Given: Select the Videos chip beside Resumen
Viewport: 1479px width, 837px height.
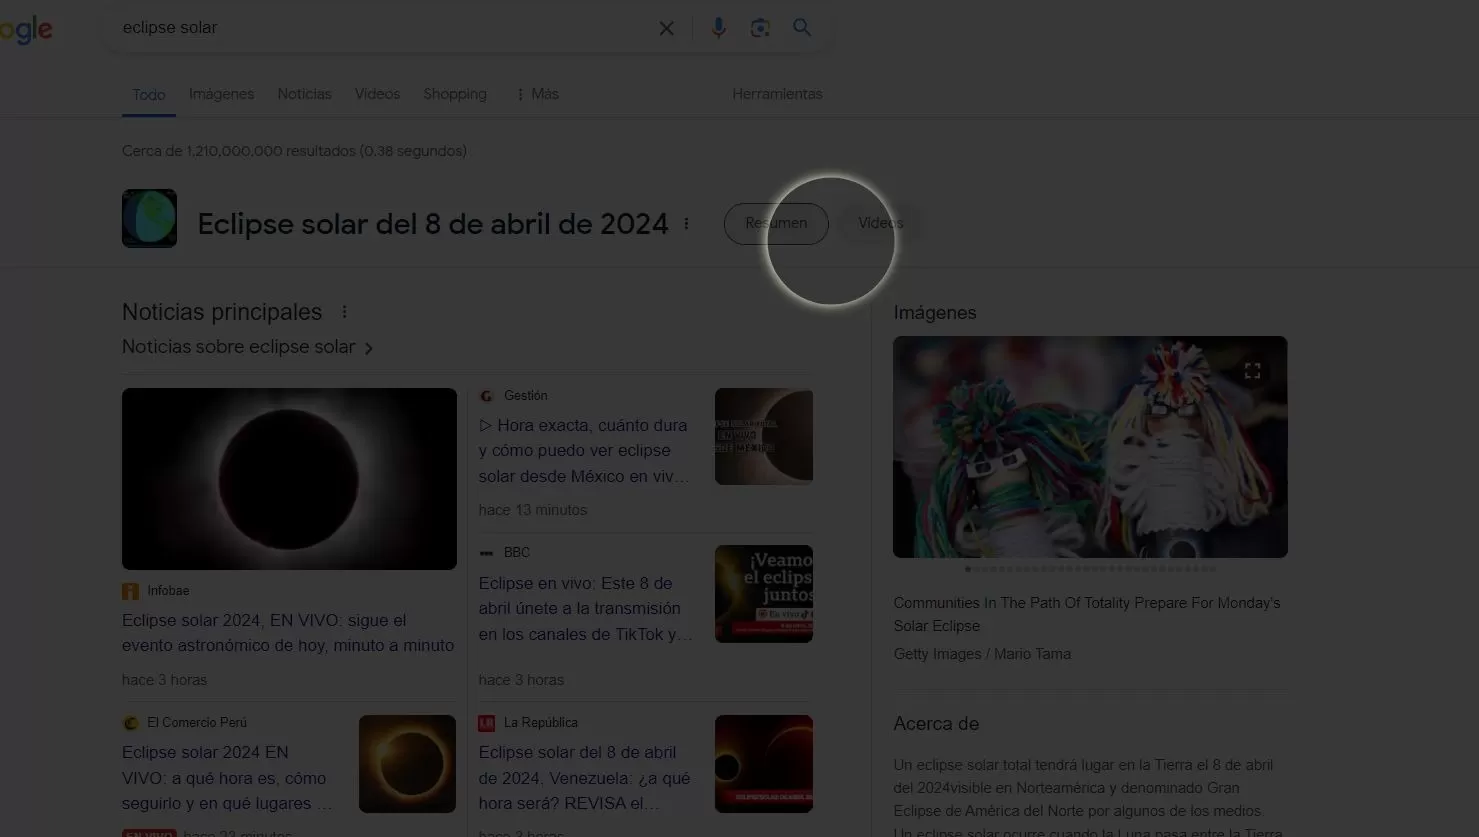Looking at the screenshot, I should point(880,223).
